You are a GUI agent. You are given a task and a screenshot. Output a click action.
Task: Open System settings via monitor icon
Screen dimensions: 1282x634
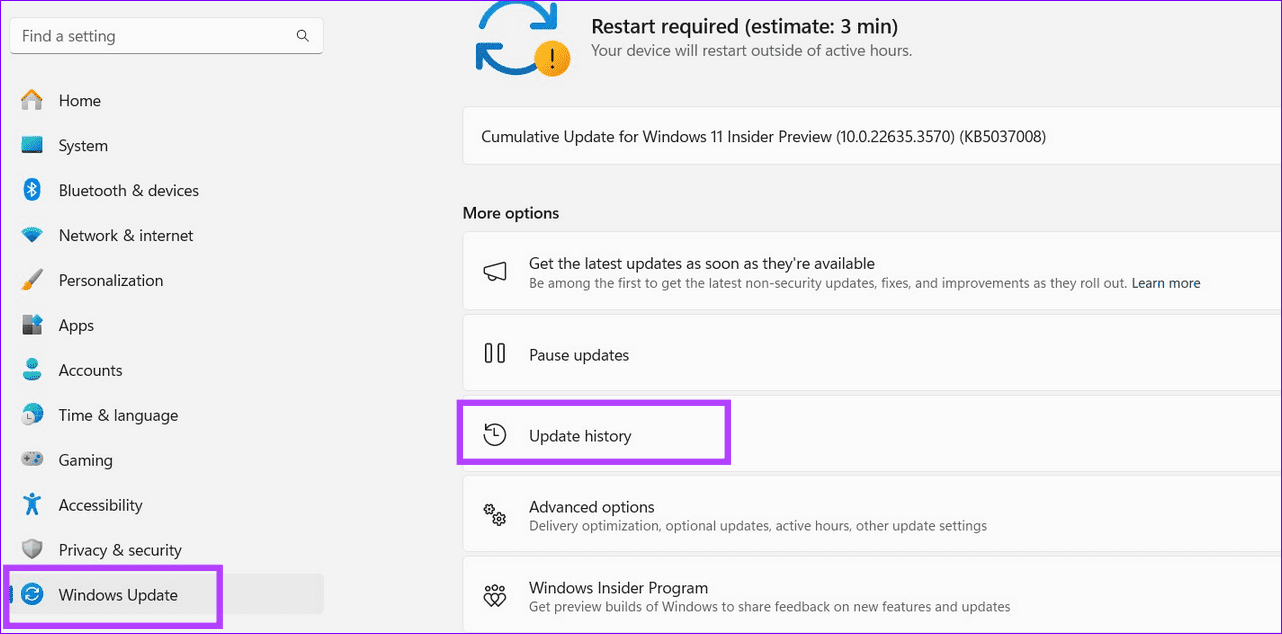click(31, 145)
